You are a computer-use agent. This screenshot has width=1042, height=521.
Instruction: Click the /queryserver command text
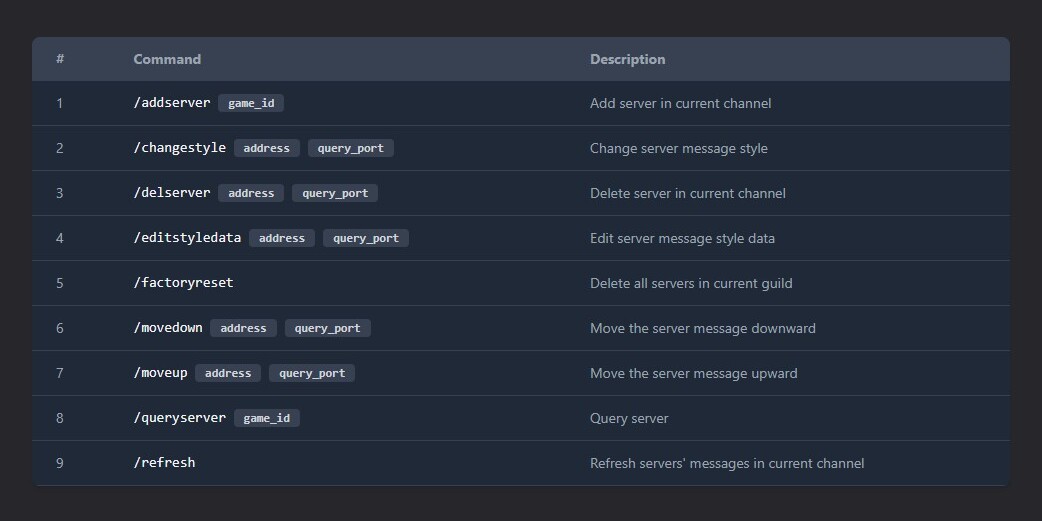(180, 418)
